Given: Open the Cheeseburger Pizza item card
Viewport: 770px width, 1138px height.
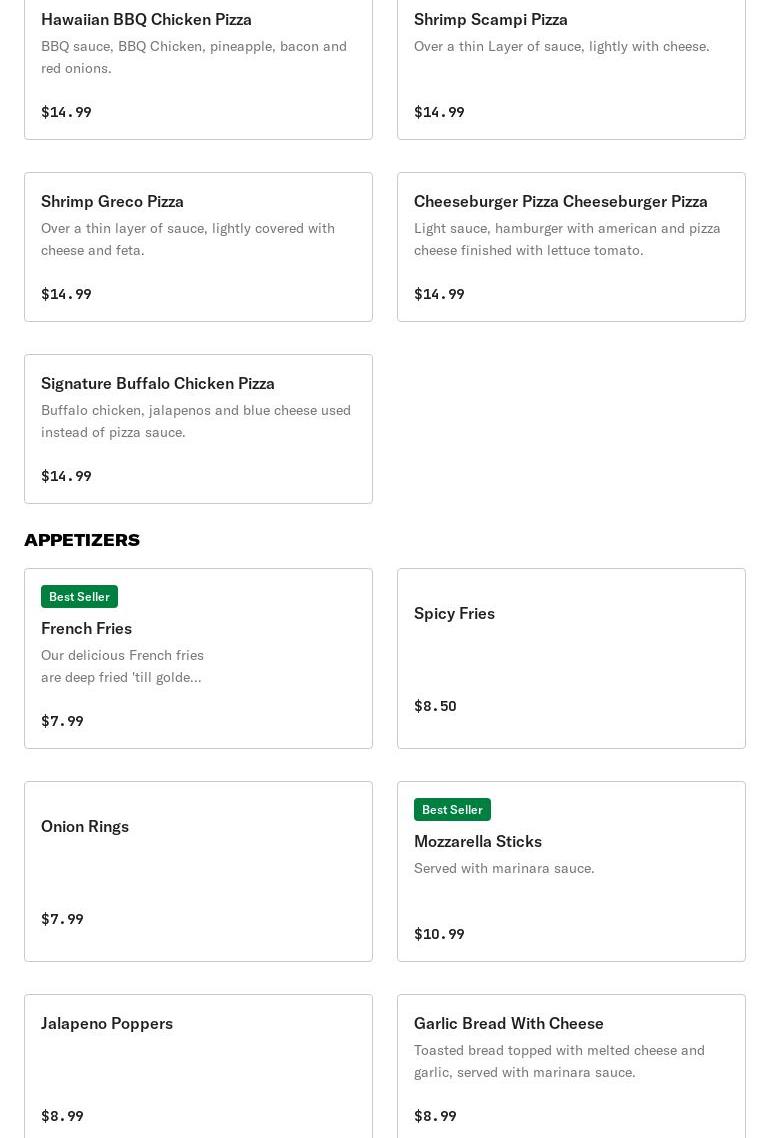Looking at the screenshot, I should coord(571,247).
